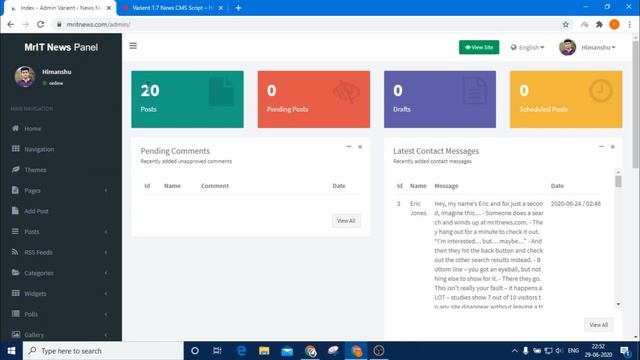Open the browser extensions puzzle icon
Image resolution: width=640 pixels, height=360 pixels.
[599, 24]
